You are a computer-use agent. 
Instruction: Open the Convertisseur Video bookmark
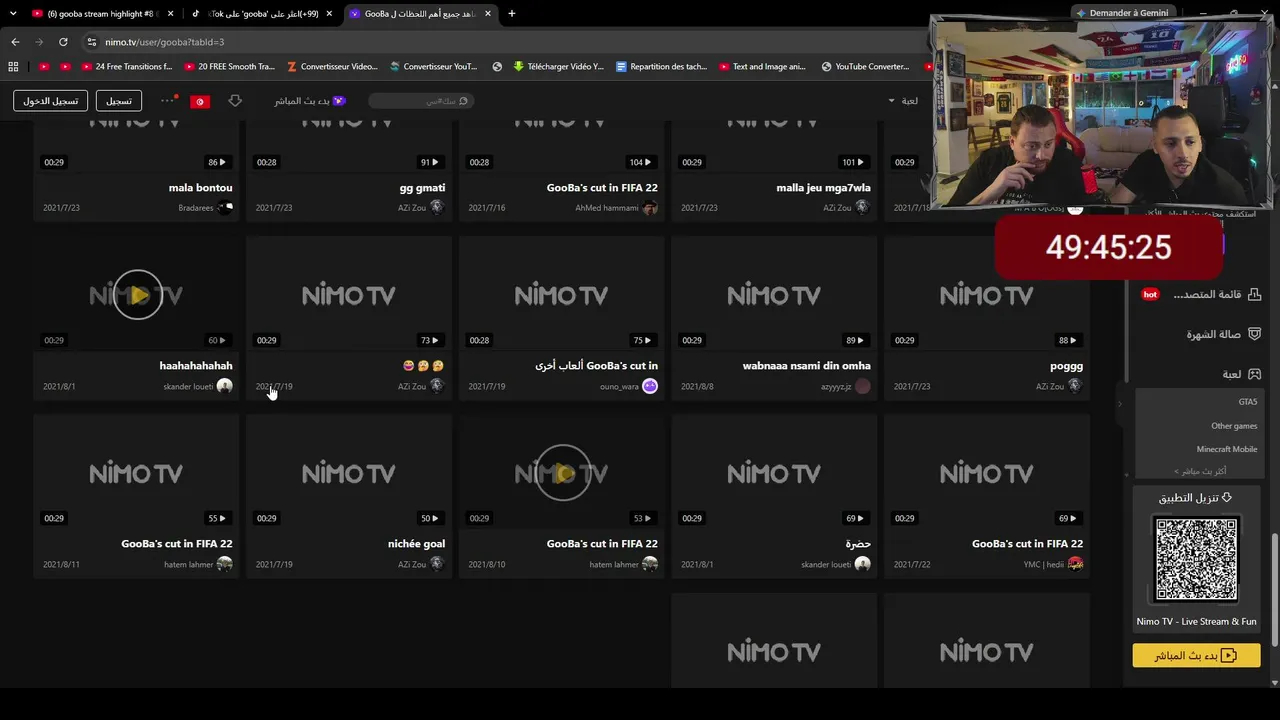[x=332, y=67]
